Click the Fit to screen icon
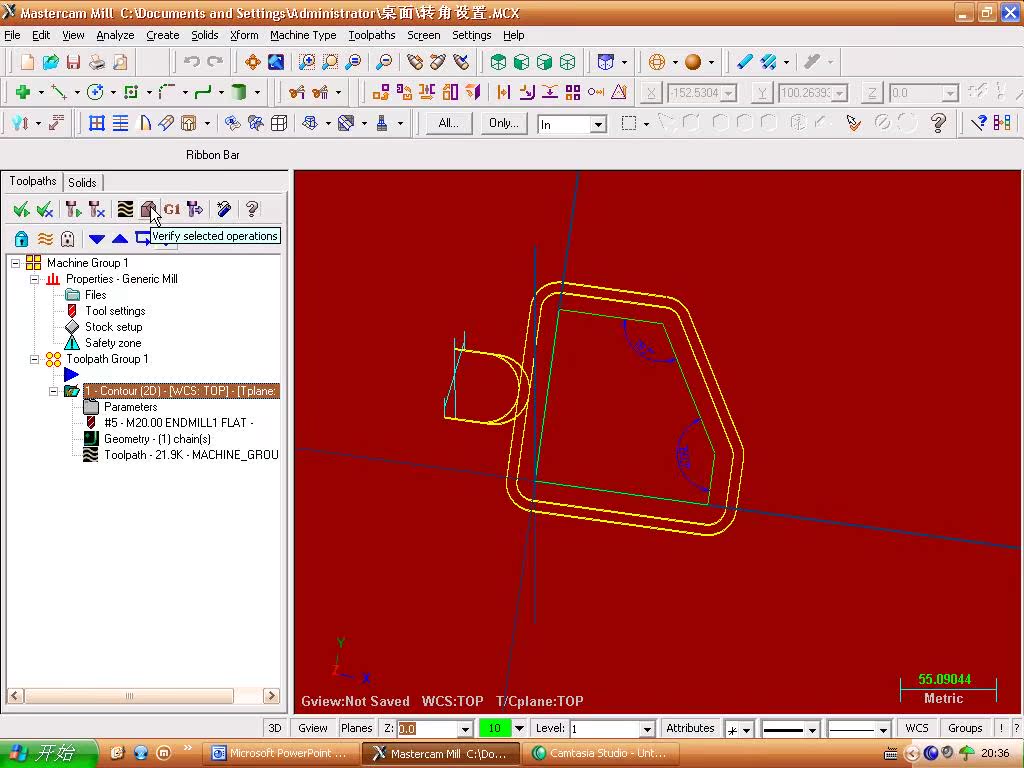Viewport: 1024px width, 768px height. click(252, 62)
